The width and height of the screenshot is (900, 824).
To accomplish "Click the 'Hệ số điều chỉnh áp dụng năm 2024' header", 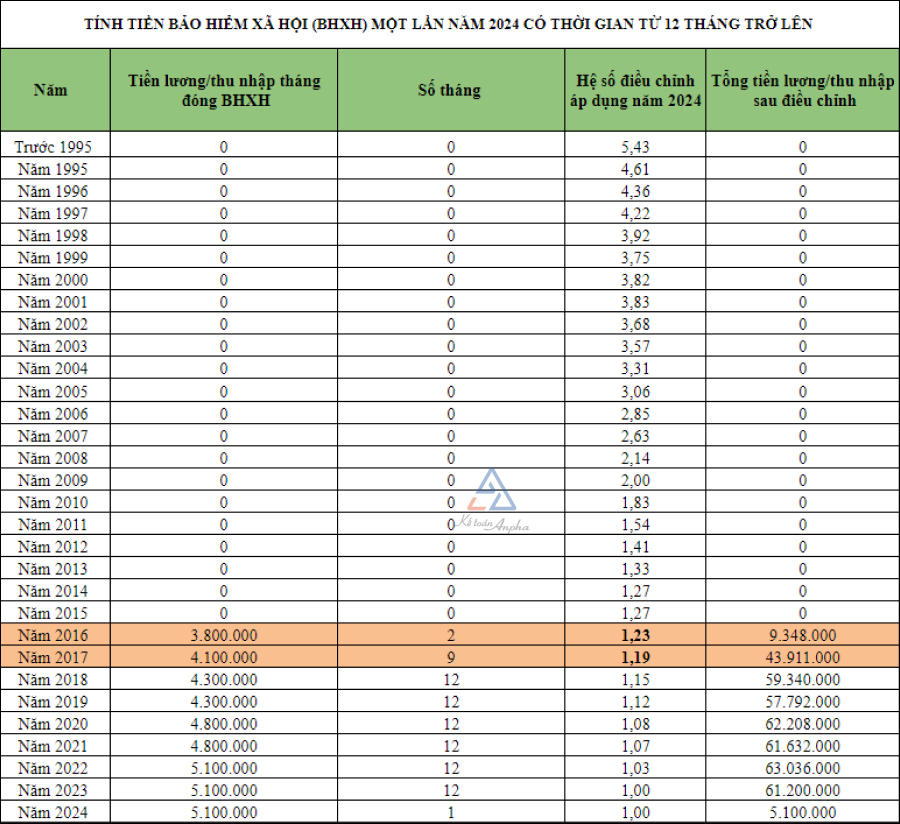I will [x=633, y=90].
